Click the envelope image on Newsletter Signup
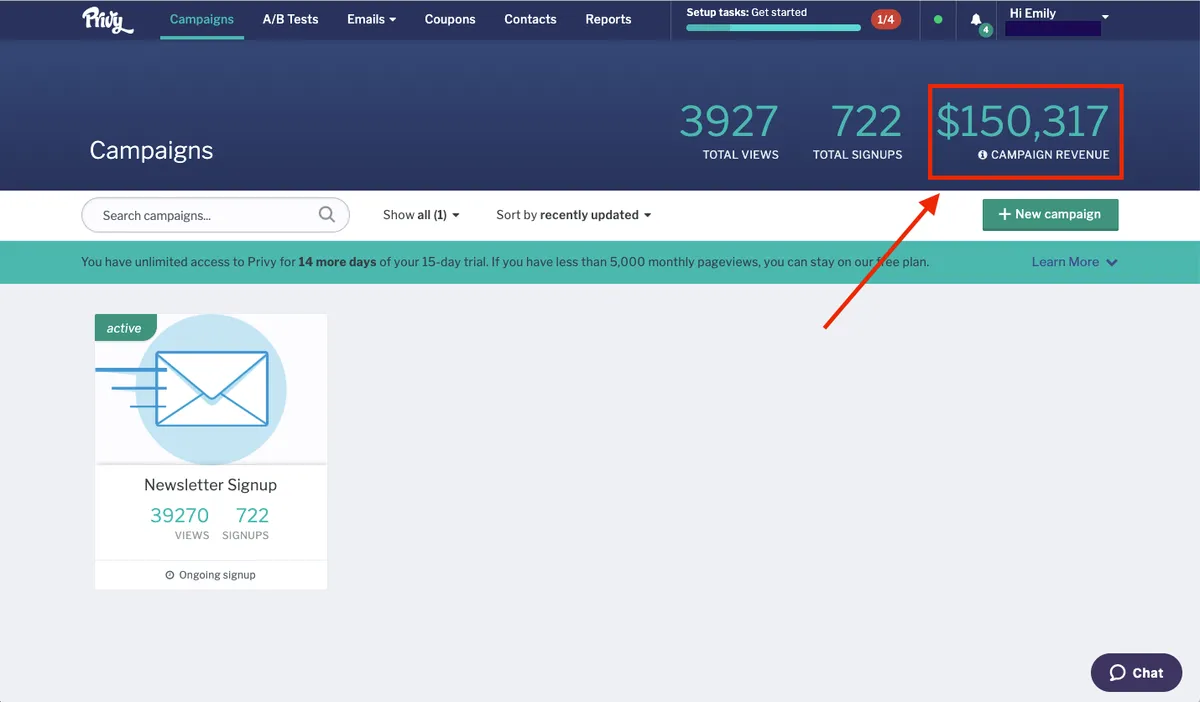The height and width of the screenshot is (702, 1200). (x=211, y=389)
